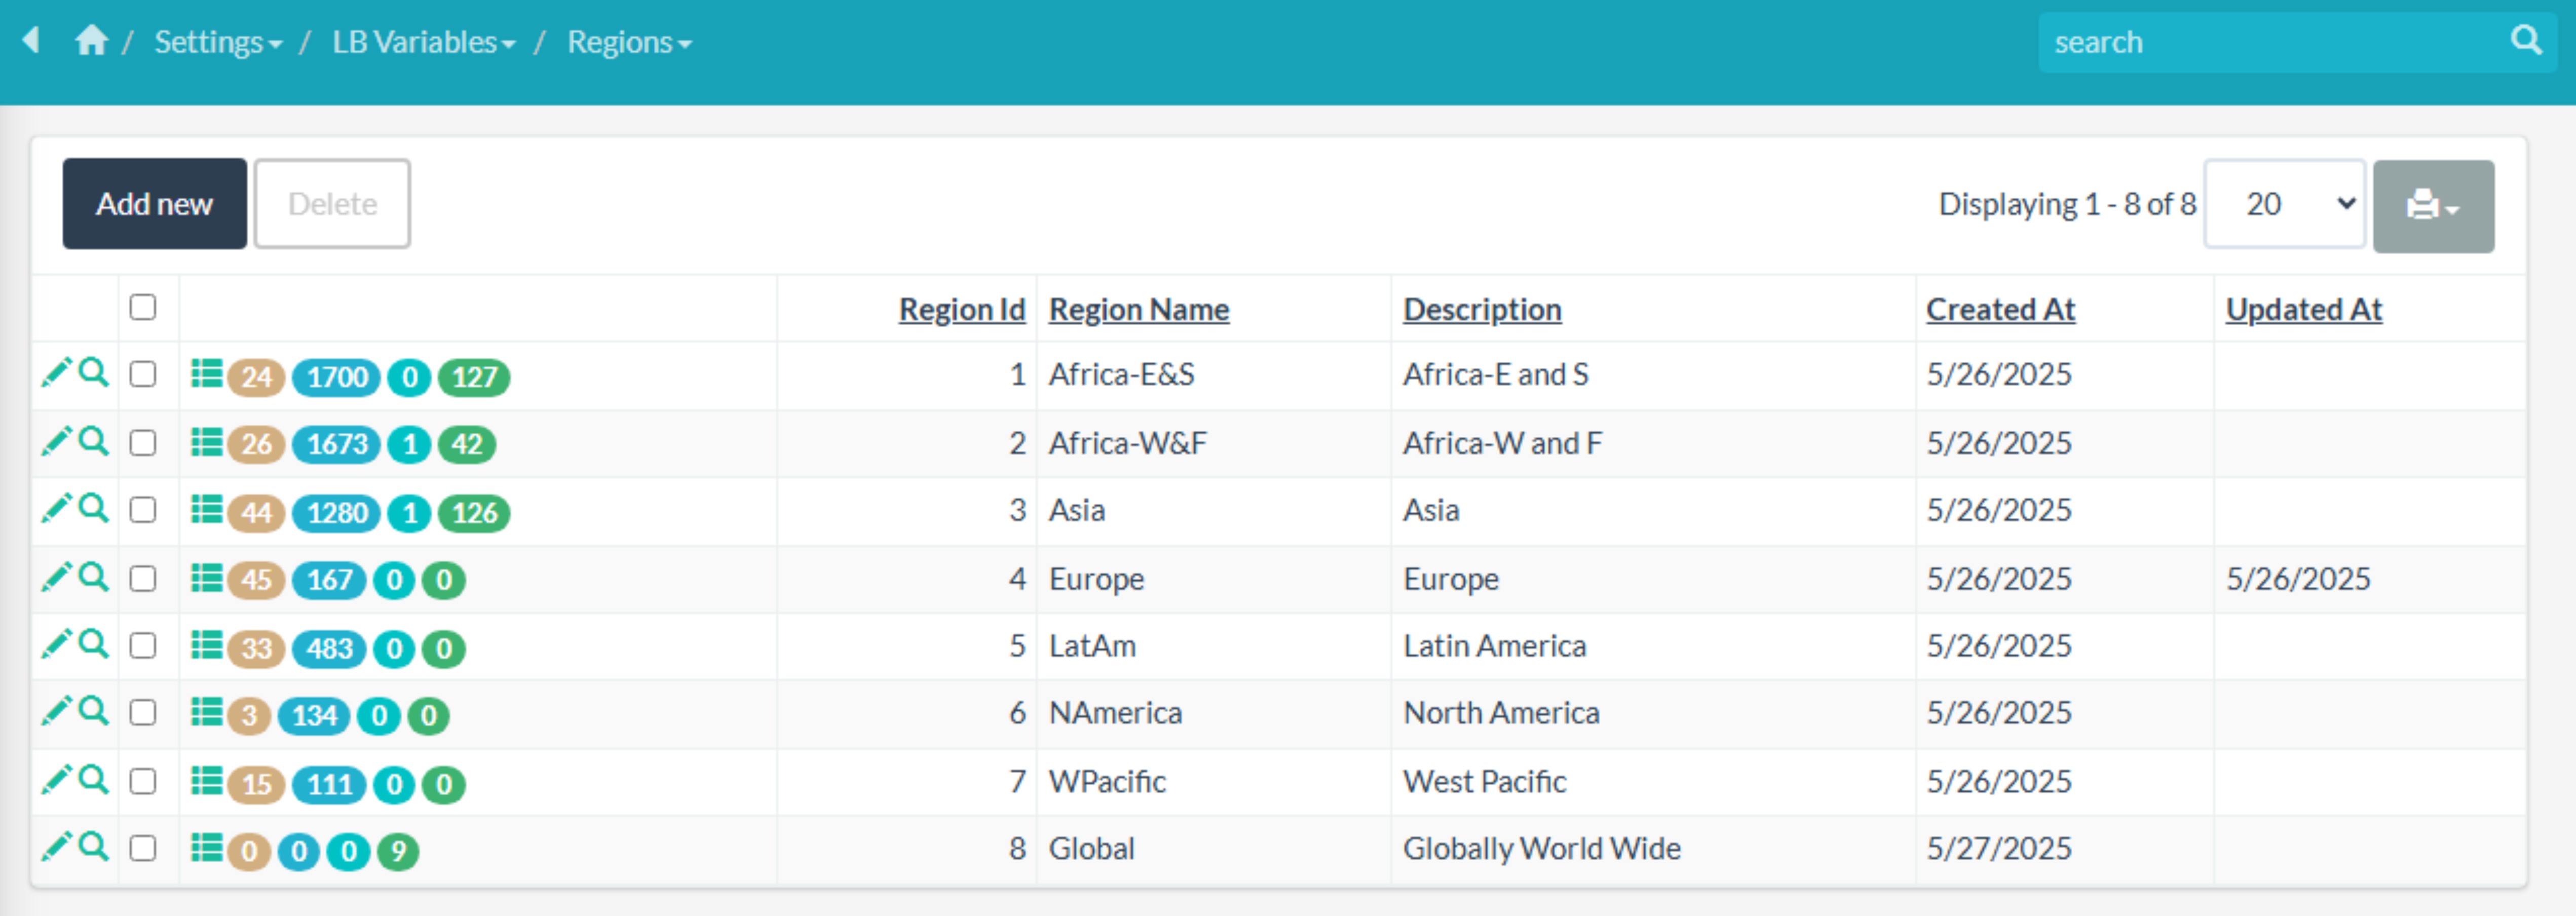Sort by Region Name column
Image resolution: width=2576 pixels, height=916 pixels.
click(1139, 310)
